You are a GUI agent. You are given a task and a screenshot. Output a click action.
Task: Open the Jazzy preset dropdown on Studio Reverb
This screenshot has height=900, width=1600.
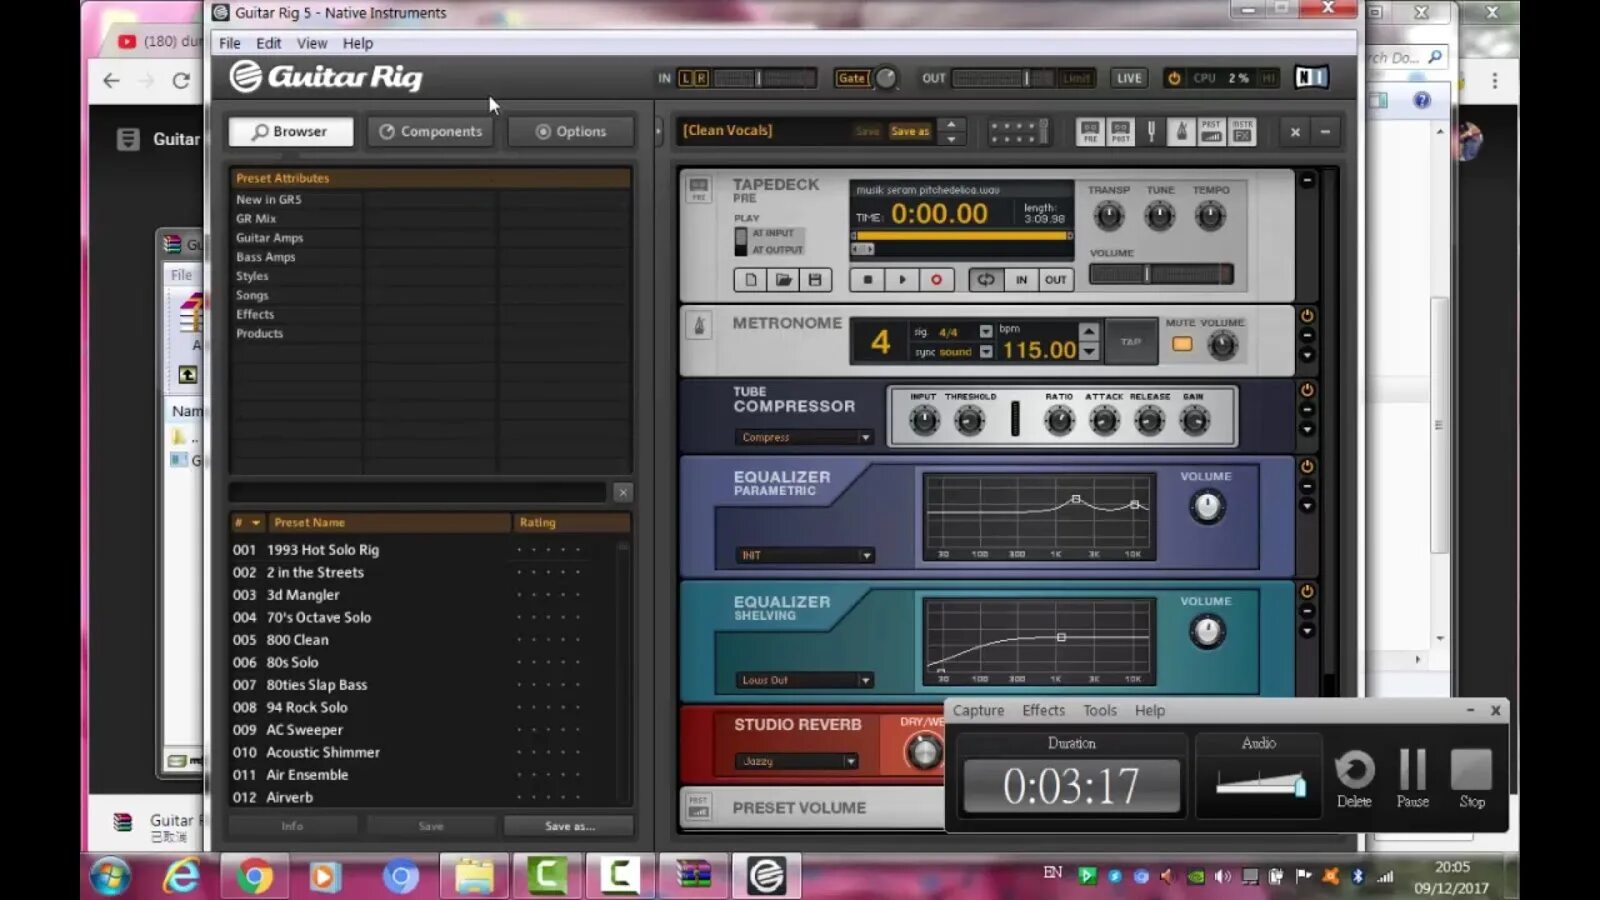click(797, 760)
